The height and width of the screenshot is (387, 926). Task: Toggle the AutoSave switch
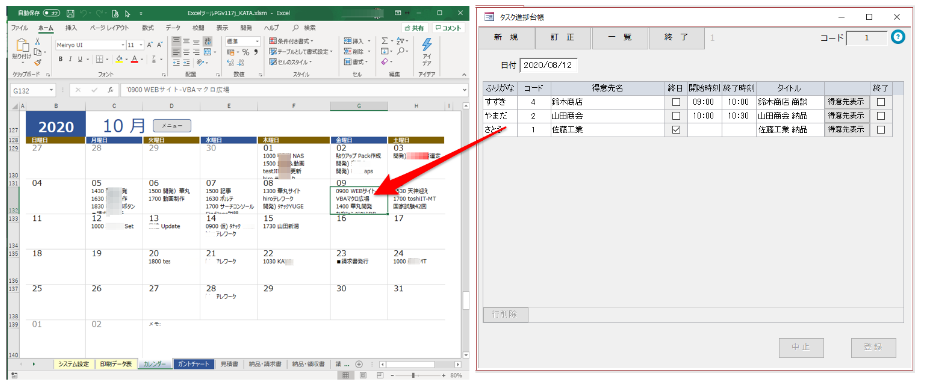[51, 12]
